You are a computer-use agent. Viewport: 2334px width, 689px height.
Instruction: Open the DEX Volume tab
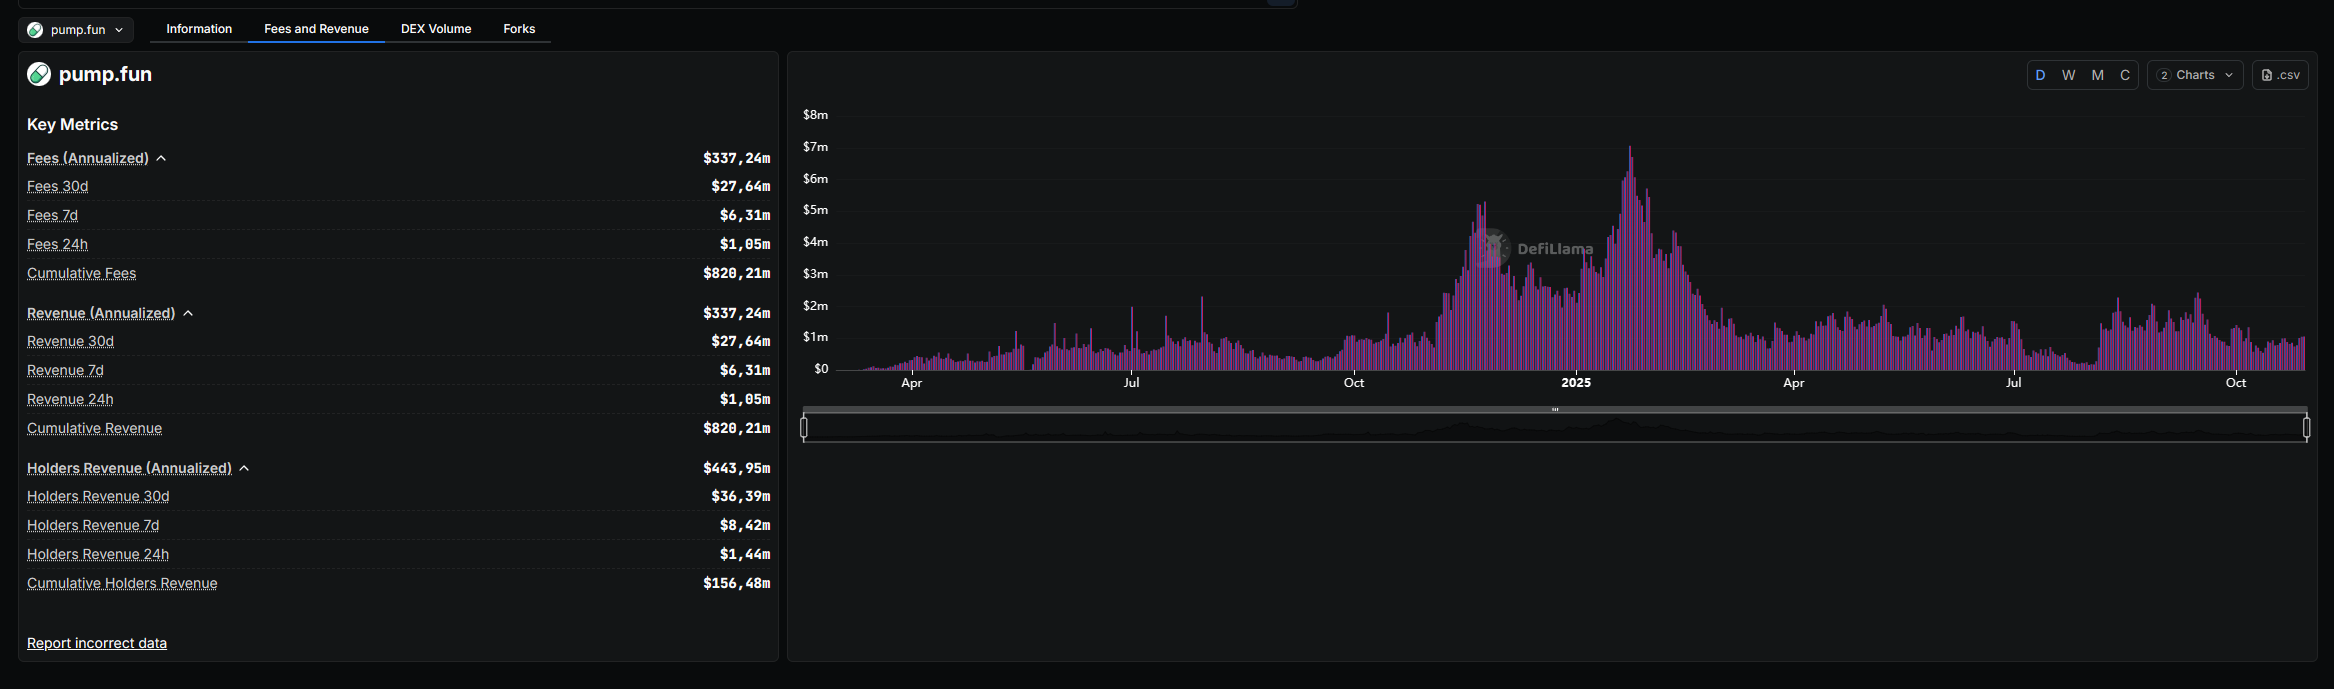436,29
